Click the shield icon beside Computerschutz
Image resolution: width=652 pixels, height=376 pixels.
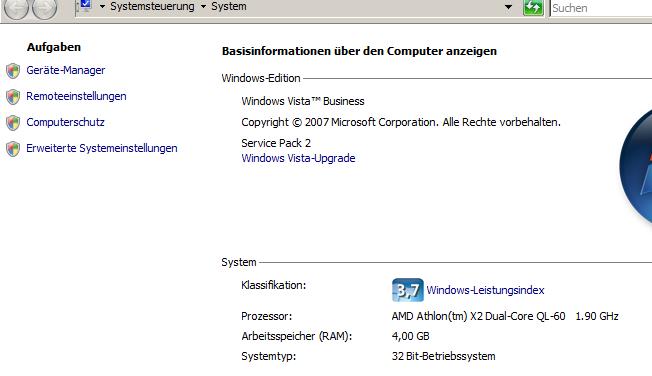13,123
